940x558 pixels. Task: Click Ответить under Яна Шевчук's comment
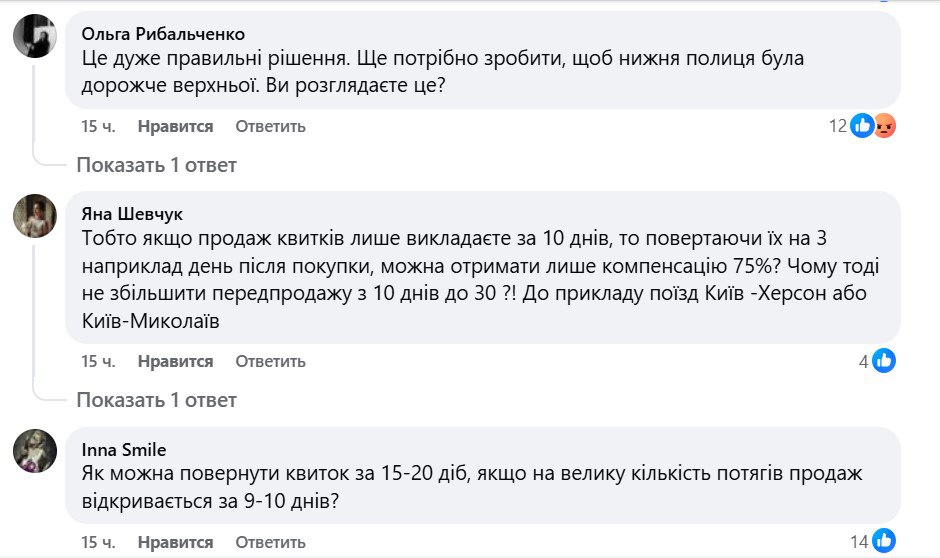tap(270, 362)
